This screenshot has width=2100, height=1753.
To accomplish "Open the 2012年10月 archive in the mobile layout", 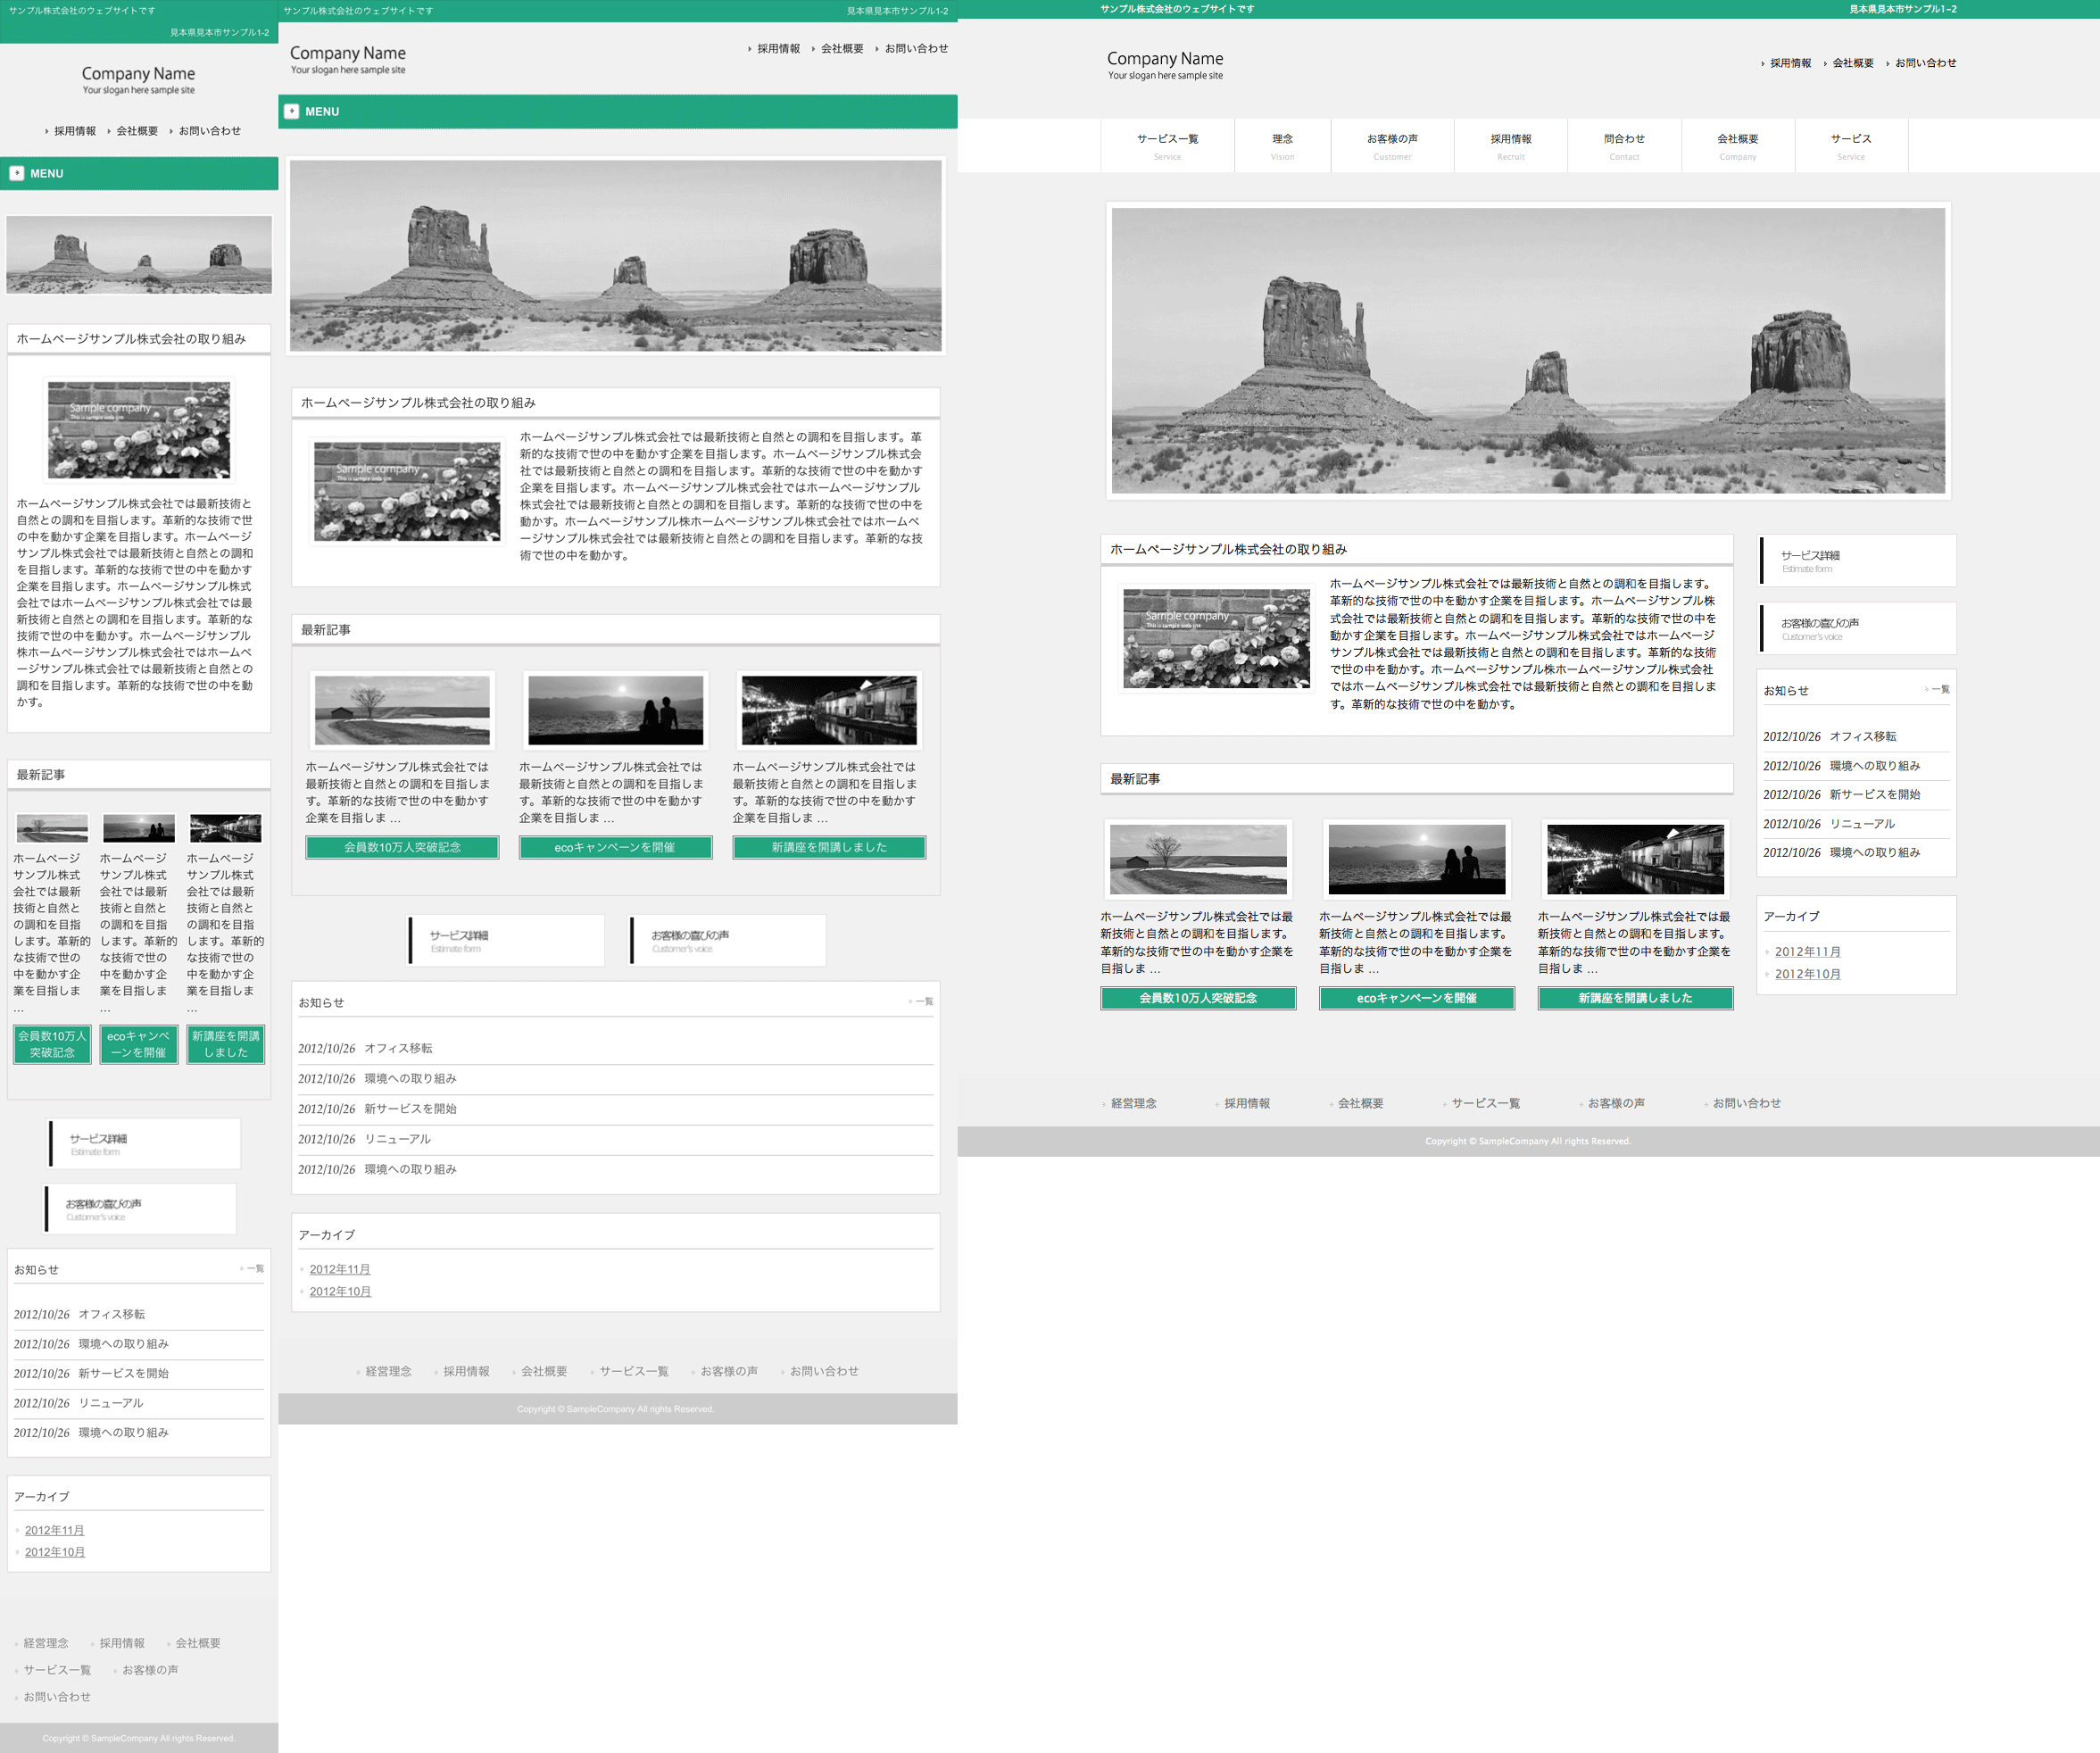I will coord(55,1552).
